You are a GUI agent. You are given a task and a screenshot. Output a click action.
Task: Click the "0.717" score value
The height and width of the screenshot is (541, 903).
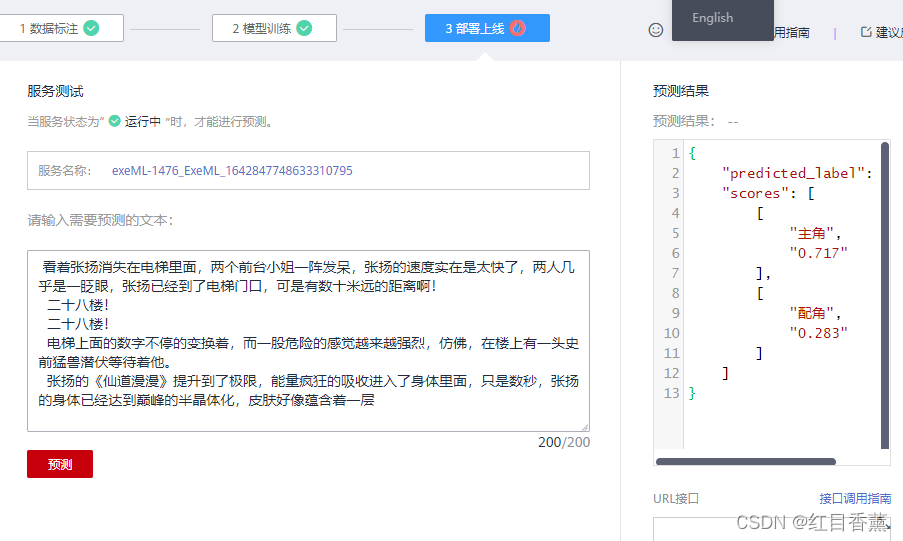(818, 253)
